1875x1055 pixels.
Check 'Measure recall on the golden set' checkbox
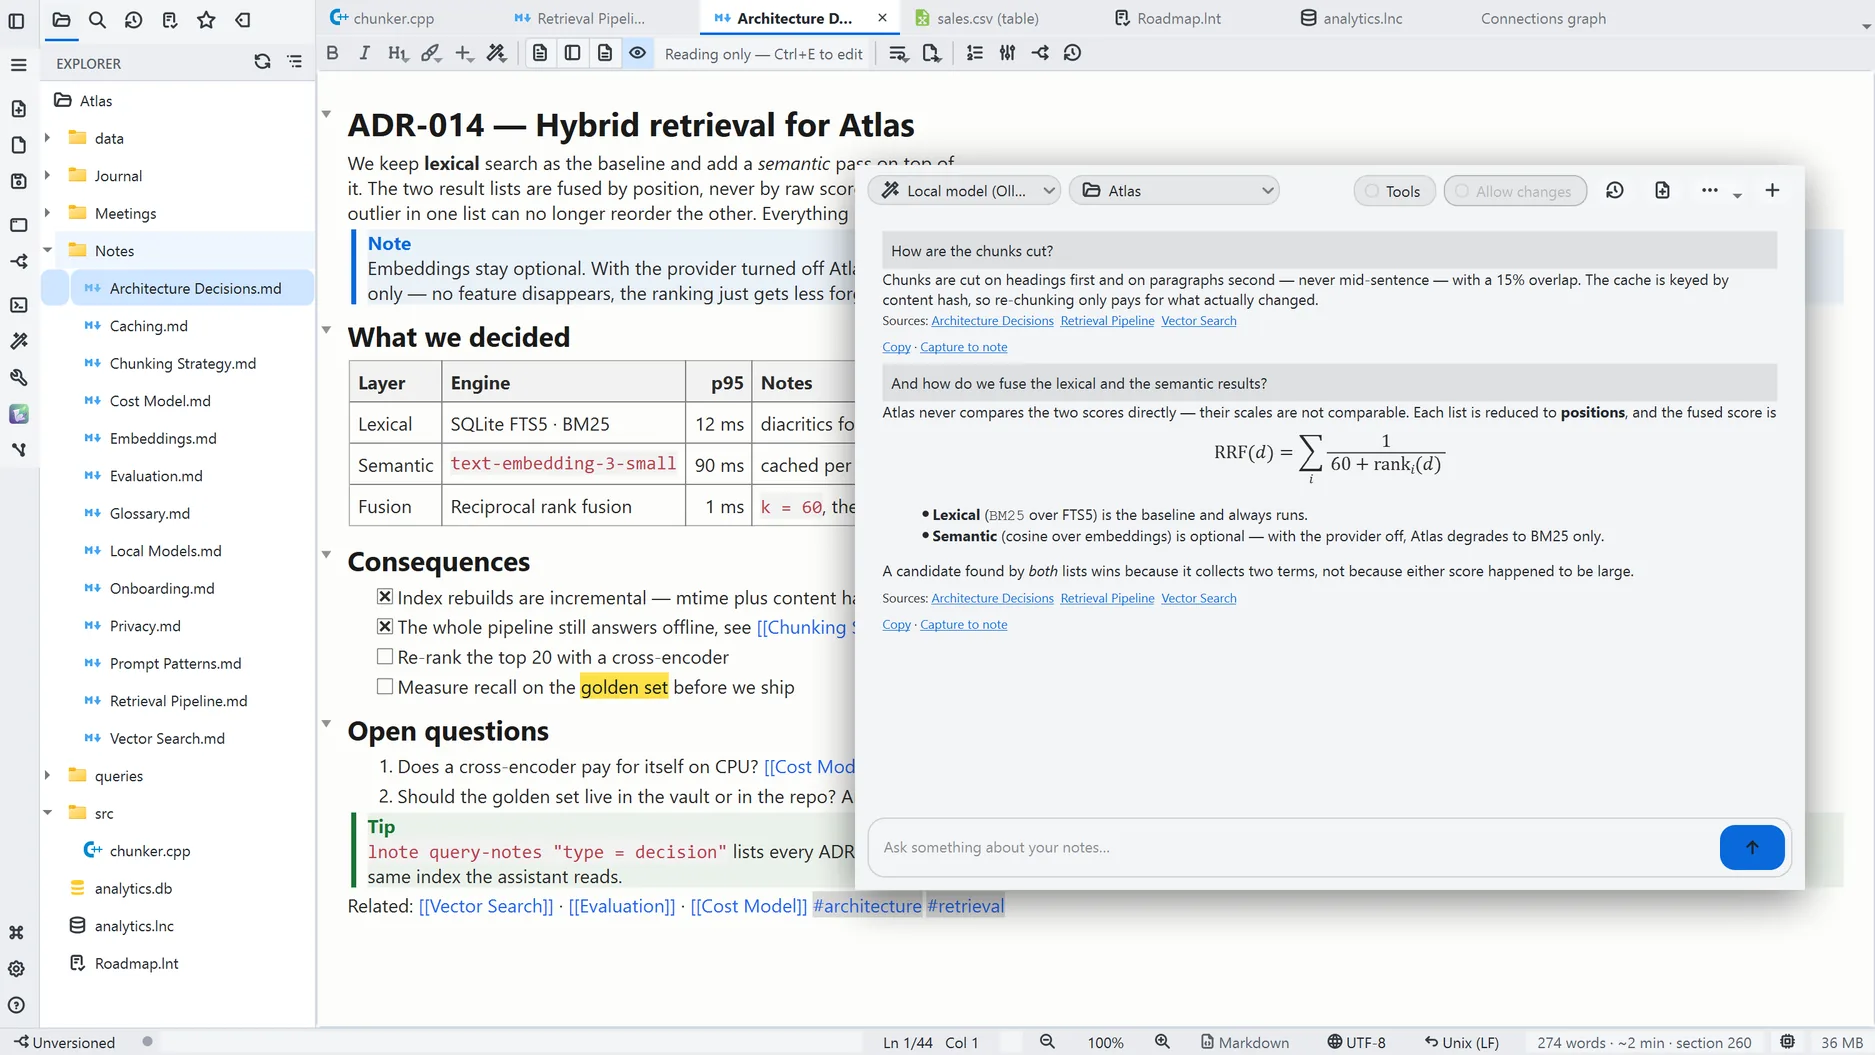point(385,687)
